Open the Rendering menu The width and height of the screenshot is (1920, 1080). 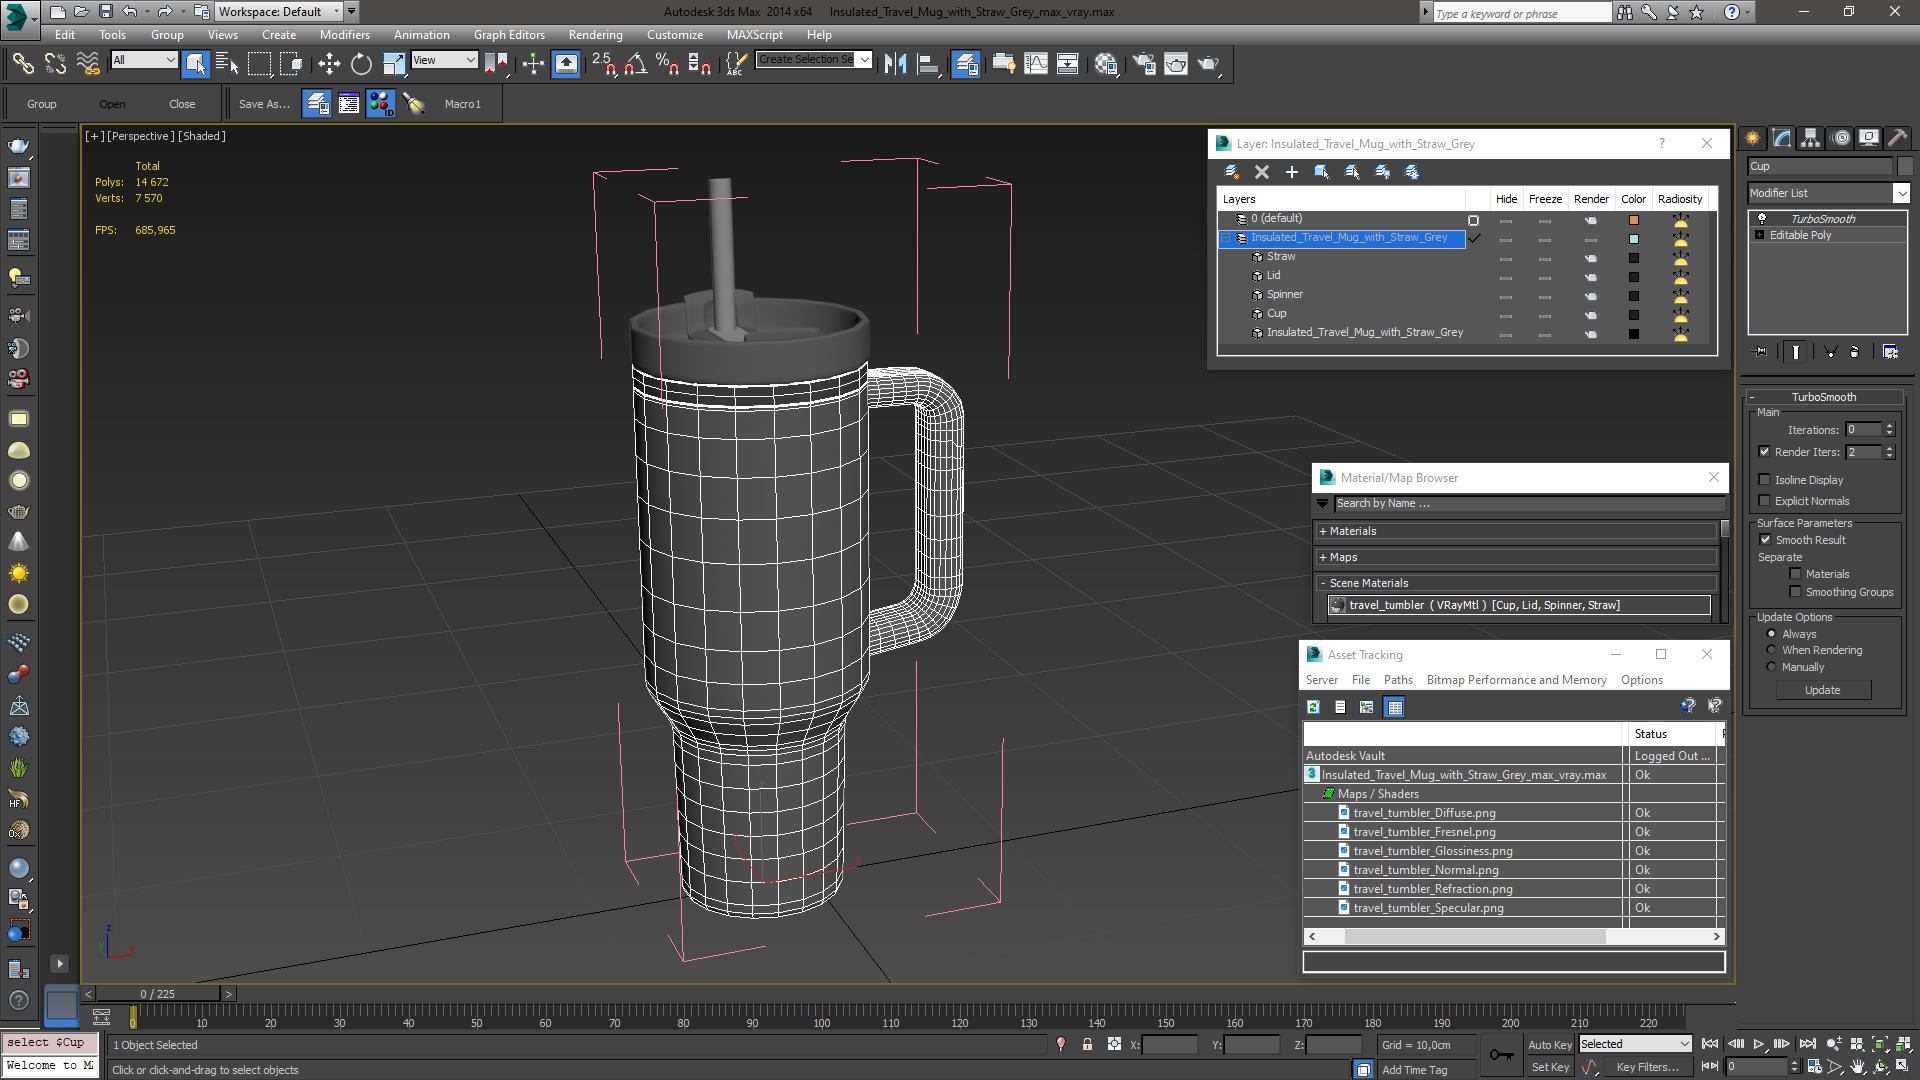click(595, 34)
